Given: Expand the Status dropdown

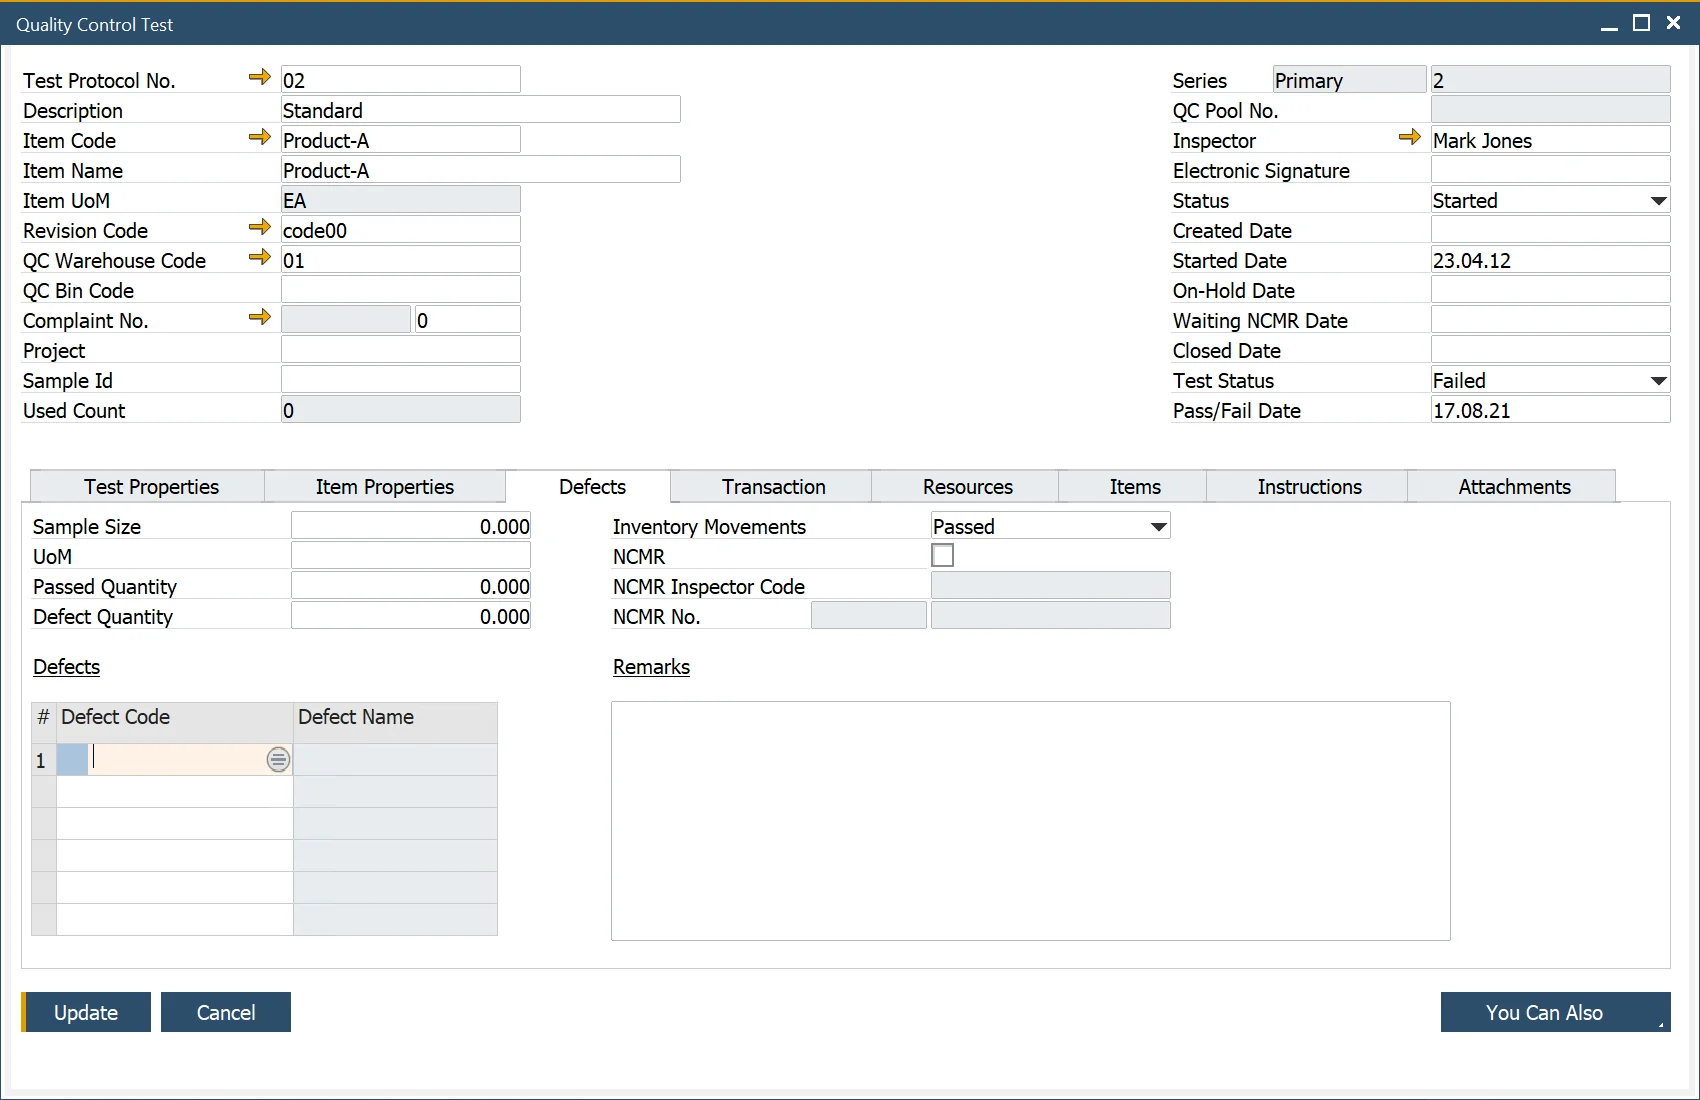Looking at the screenshot, I should tap(1658, 201).
